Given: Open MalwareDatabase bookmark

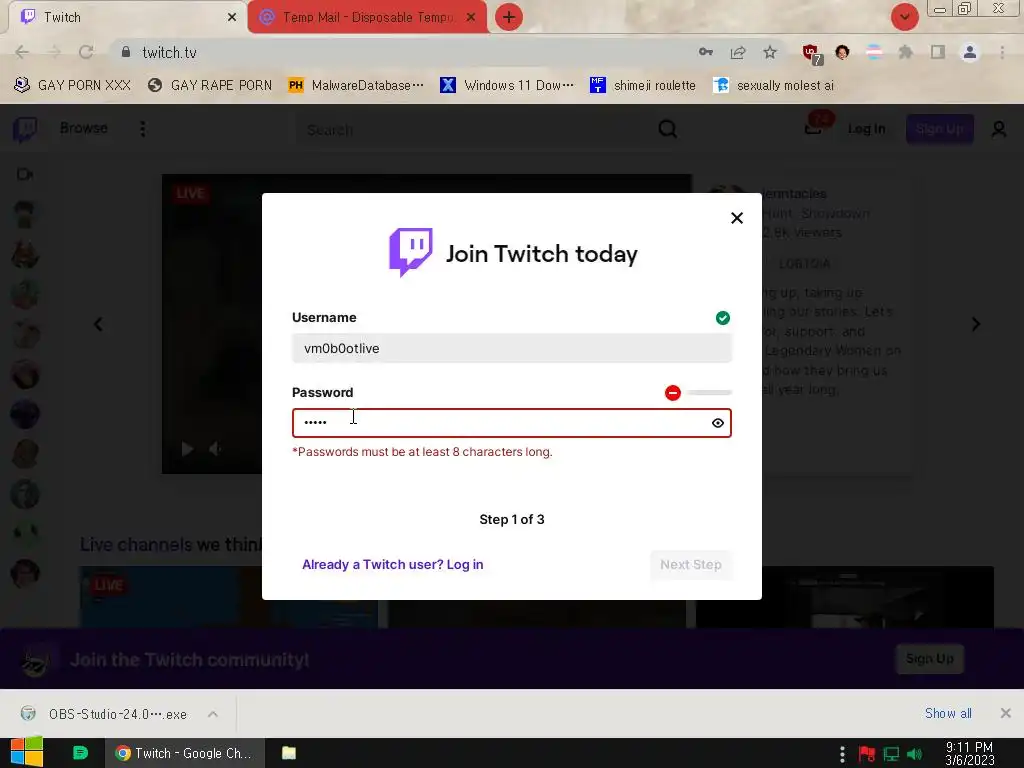Looking at the screenshot, I should [357, 86].
